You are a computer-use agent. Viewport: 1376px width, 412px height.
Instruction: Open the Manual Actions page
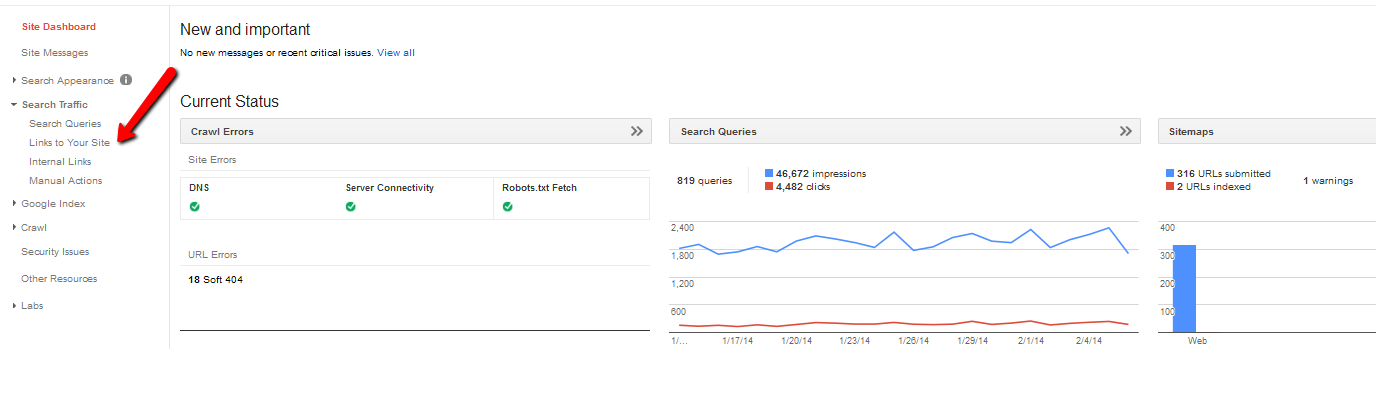65,181
